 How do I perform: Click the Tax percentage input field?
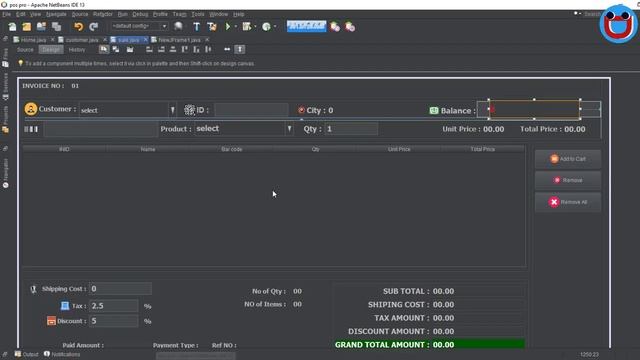click(x=114, y=306)
